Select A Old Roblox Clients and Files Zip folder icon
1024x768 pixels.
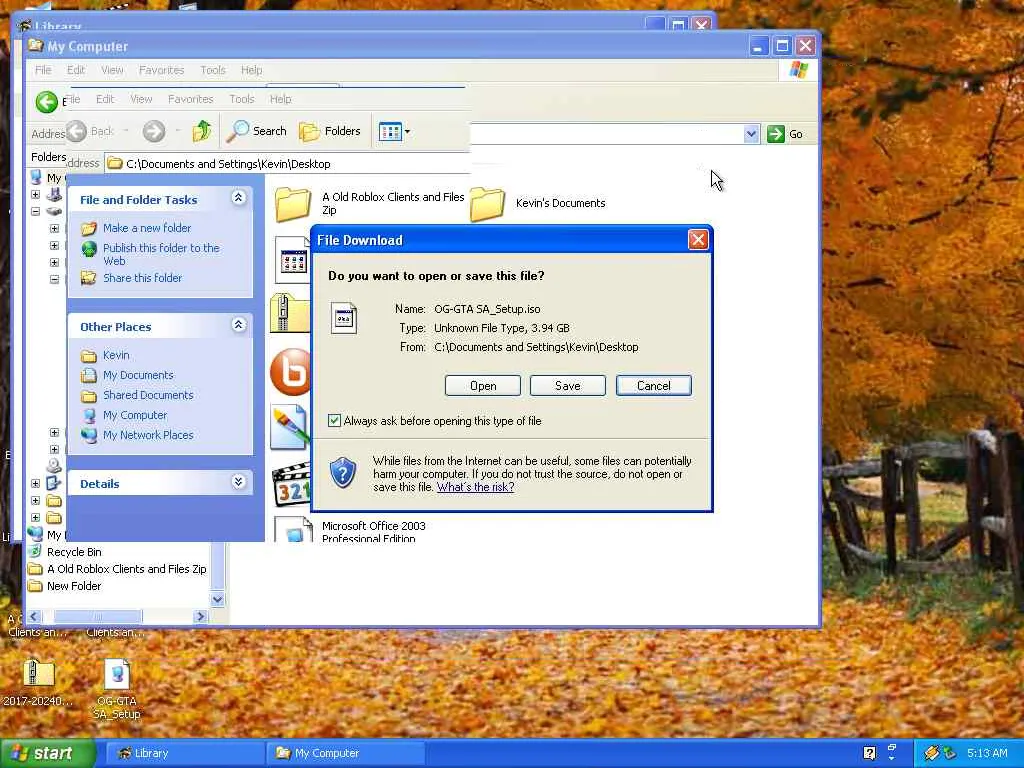point(292,204)
